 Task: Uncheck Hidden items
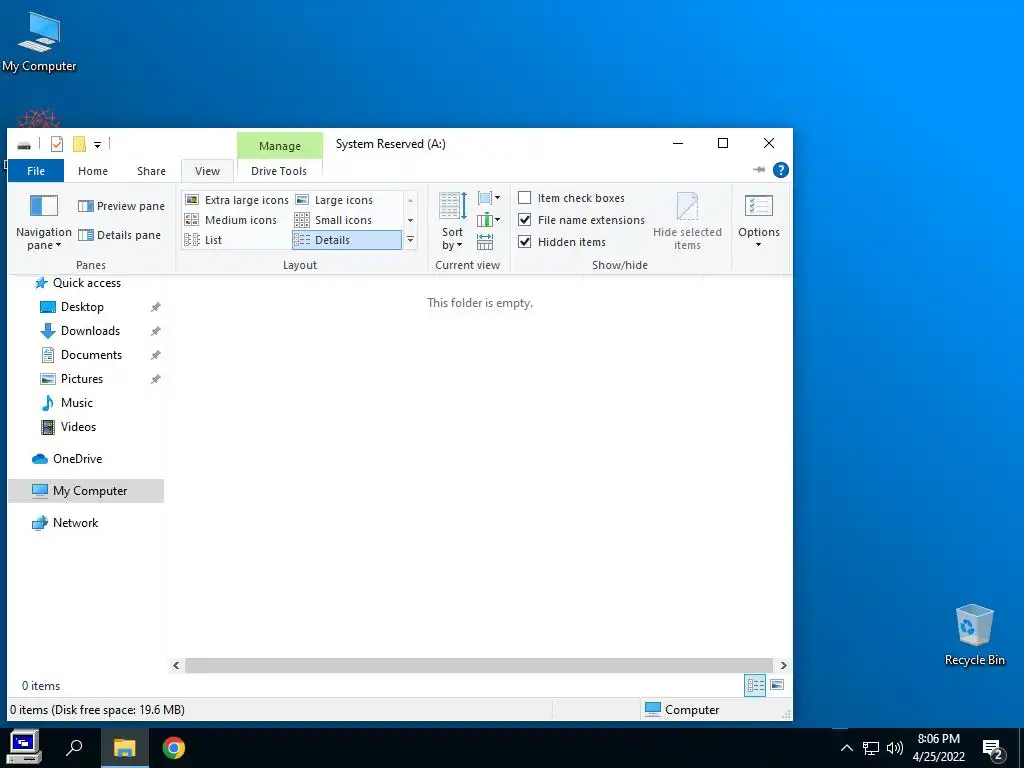(562, 242)
